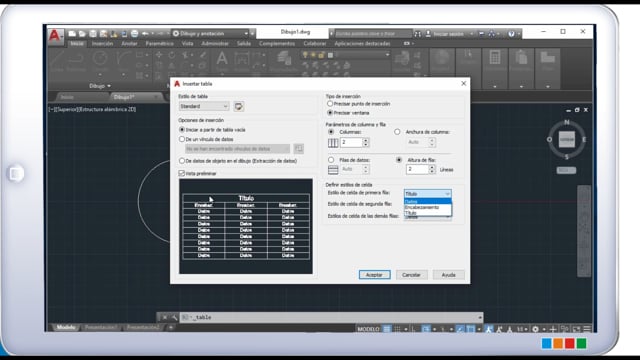Toggle the Vista preliminar checkbox

(x=182, y=173)
